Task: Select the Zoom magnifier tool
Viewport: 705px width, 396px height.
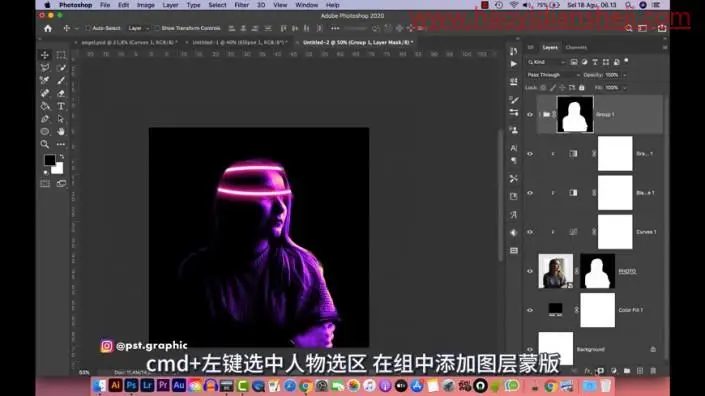Action: click(45, 144)
